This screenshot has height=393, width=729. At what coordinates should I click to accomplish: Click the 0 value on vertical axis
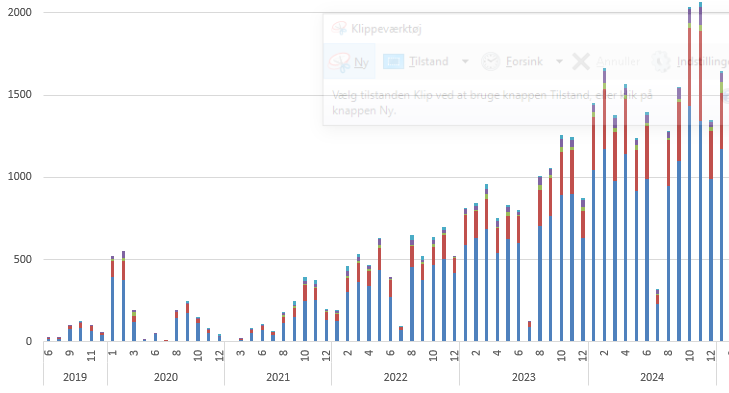tap(29, 341)
